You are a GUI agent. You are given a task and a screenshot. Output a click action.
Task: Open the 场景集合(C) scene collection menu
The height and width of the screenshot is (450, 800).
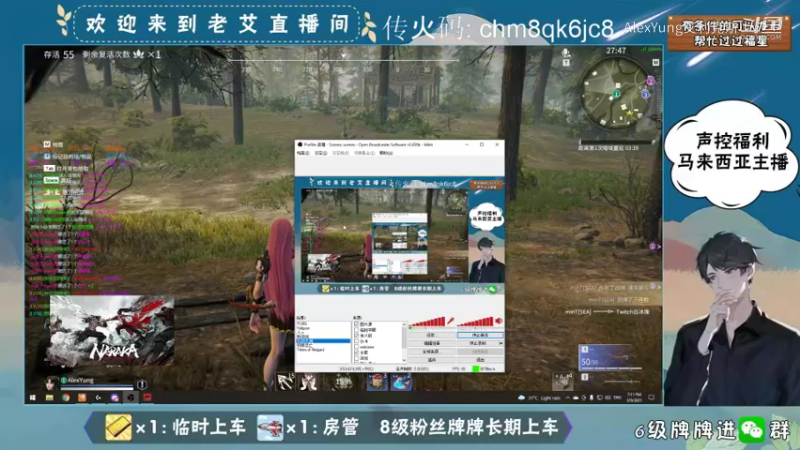(x=364, y=153)
